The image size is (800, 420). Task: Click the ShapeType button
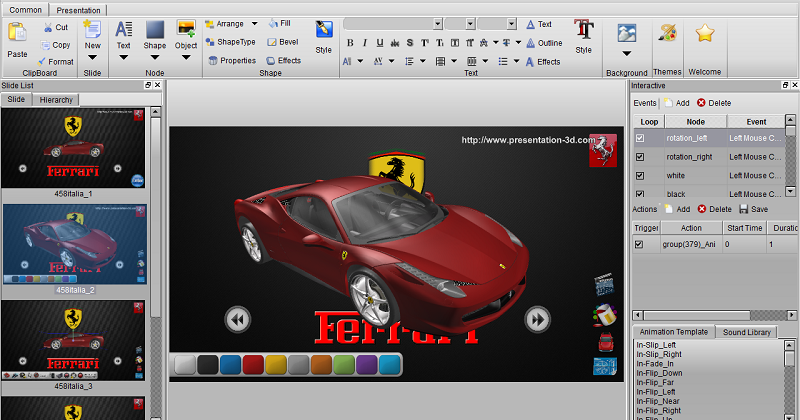[x=230, y=42]
